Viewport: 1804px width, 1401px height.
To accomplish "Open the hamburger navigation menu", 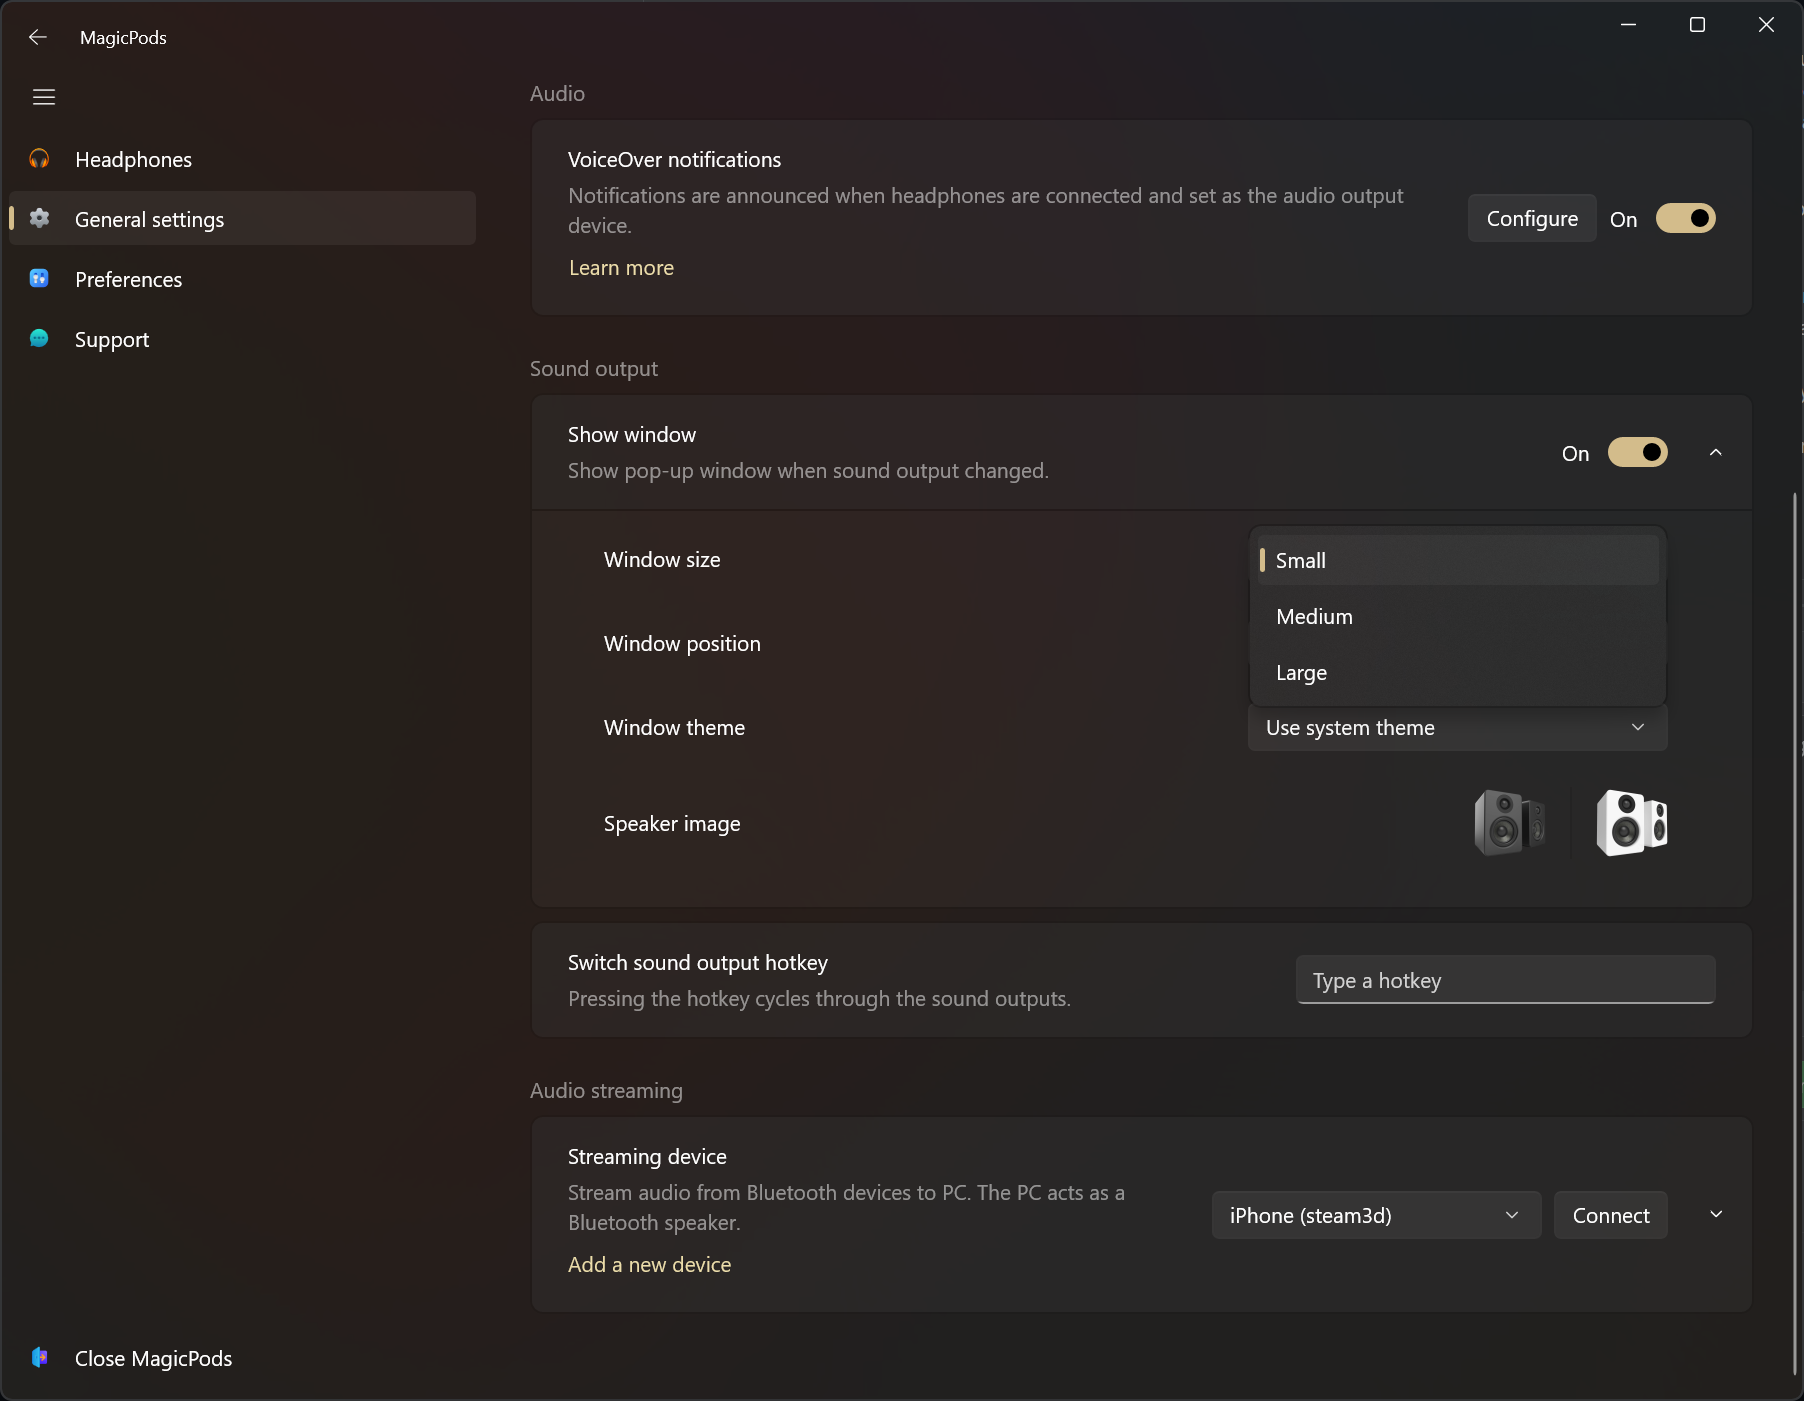I will [44, 96].
